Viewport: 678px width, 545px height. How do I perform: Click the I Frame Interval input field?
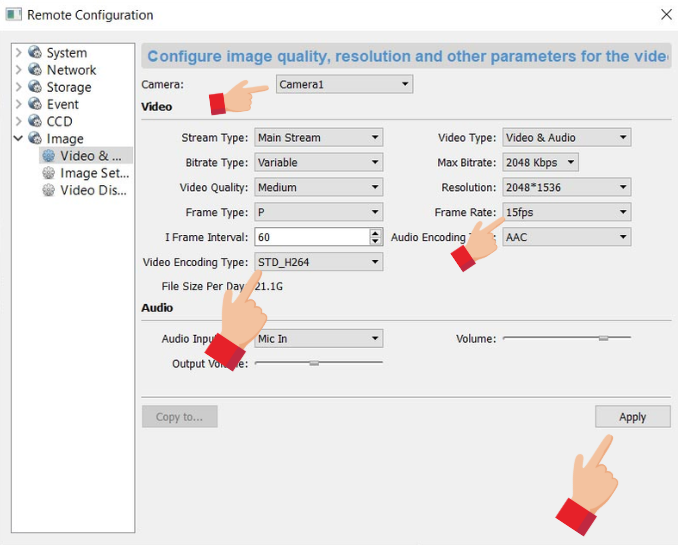tap(311, 237)
